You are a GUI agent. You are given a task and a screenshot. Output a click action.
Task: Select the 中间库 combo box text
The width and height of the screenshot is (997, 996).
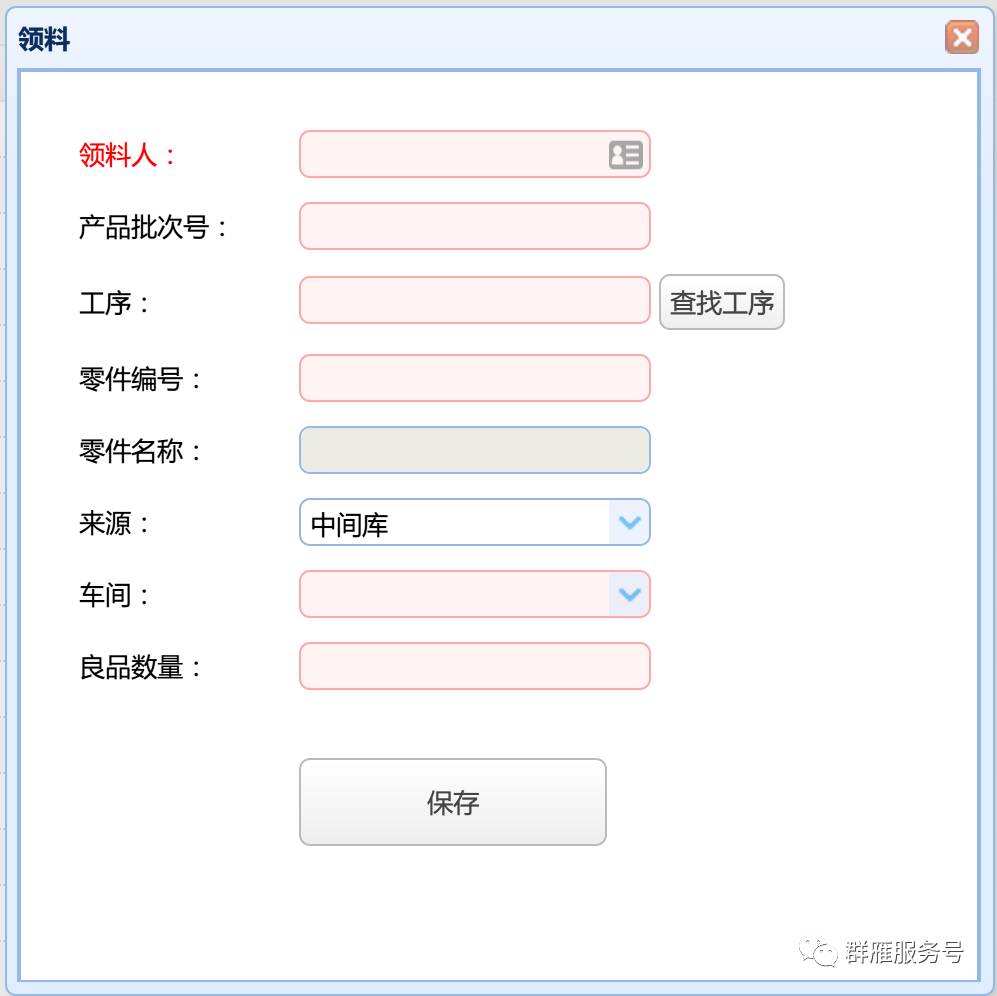pos(454,523)
